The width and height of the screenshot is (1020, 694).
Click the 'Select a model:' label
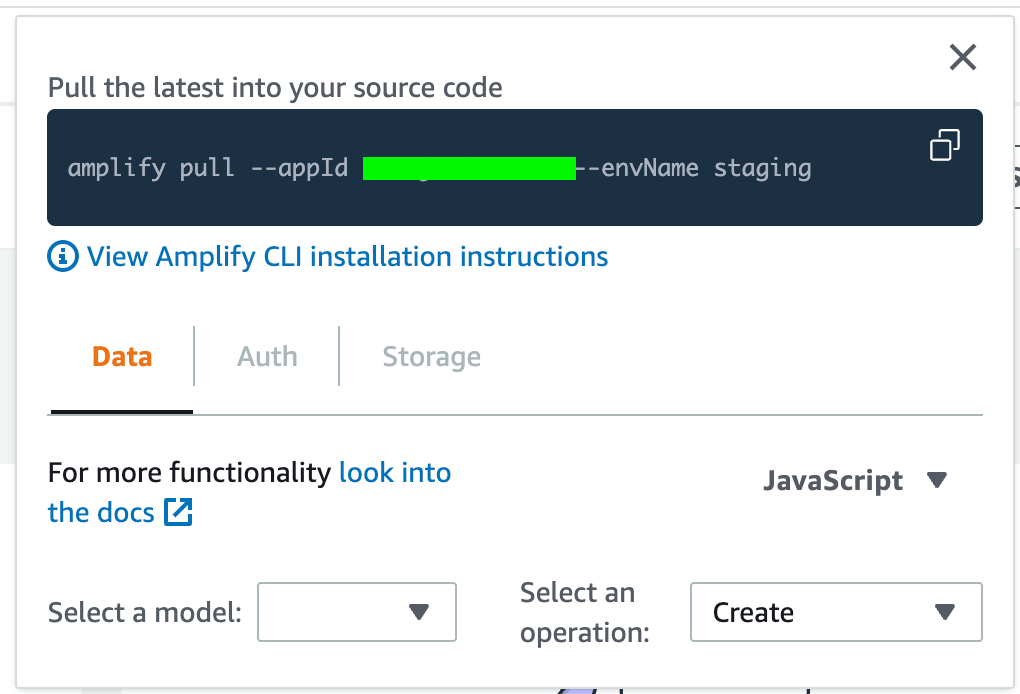tap(145, 612)
